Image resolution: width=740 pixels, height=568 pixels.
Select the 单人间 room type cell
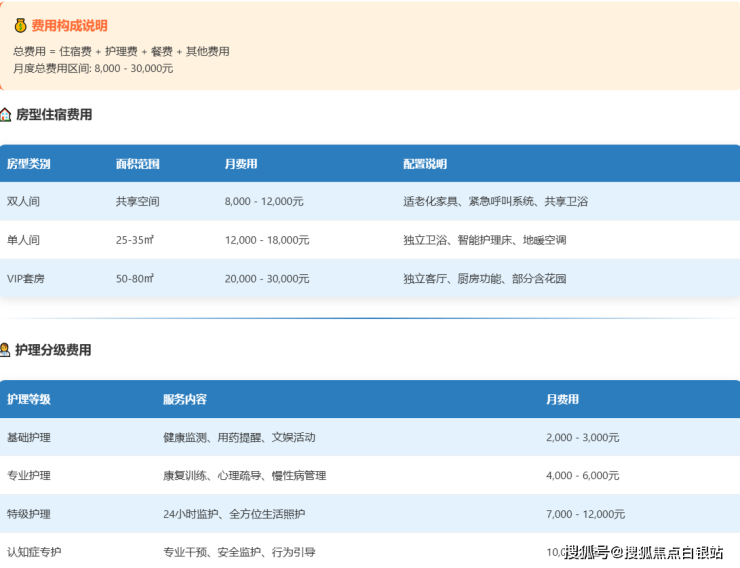point(23,240)
